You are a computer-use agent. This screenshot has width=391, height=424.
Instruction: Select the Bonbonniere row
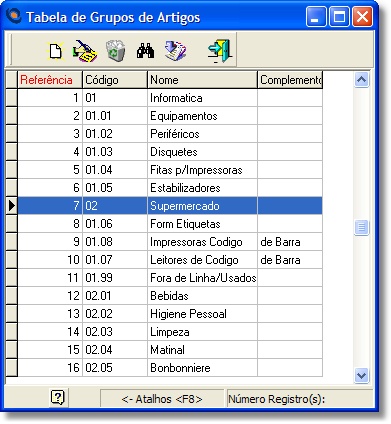pyautogui.click(x=170, y=368)
